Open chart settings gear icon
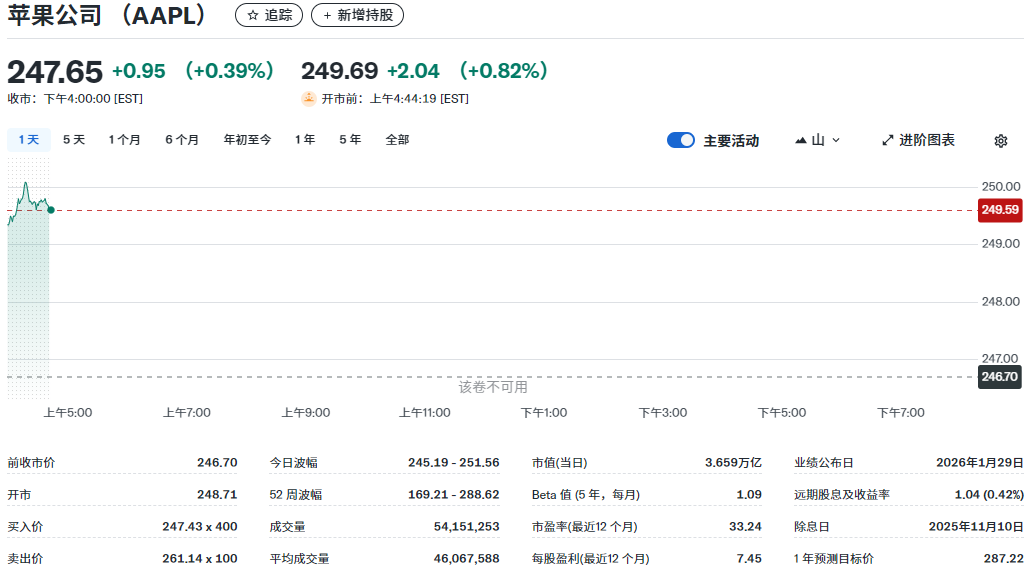 (x=1001, y=141)
